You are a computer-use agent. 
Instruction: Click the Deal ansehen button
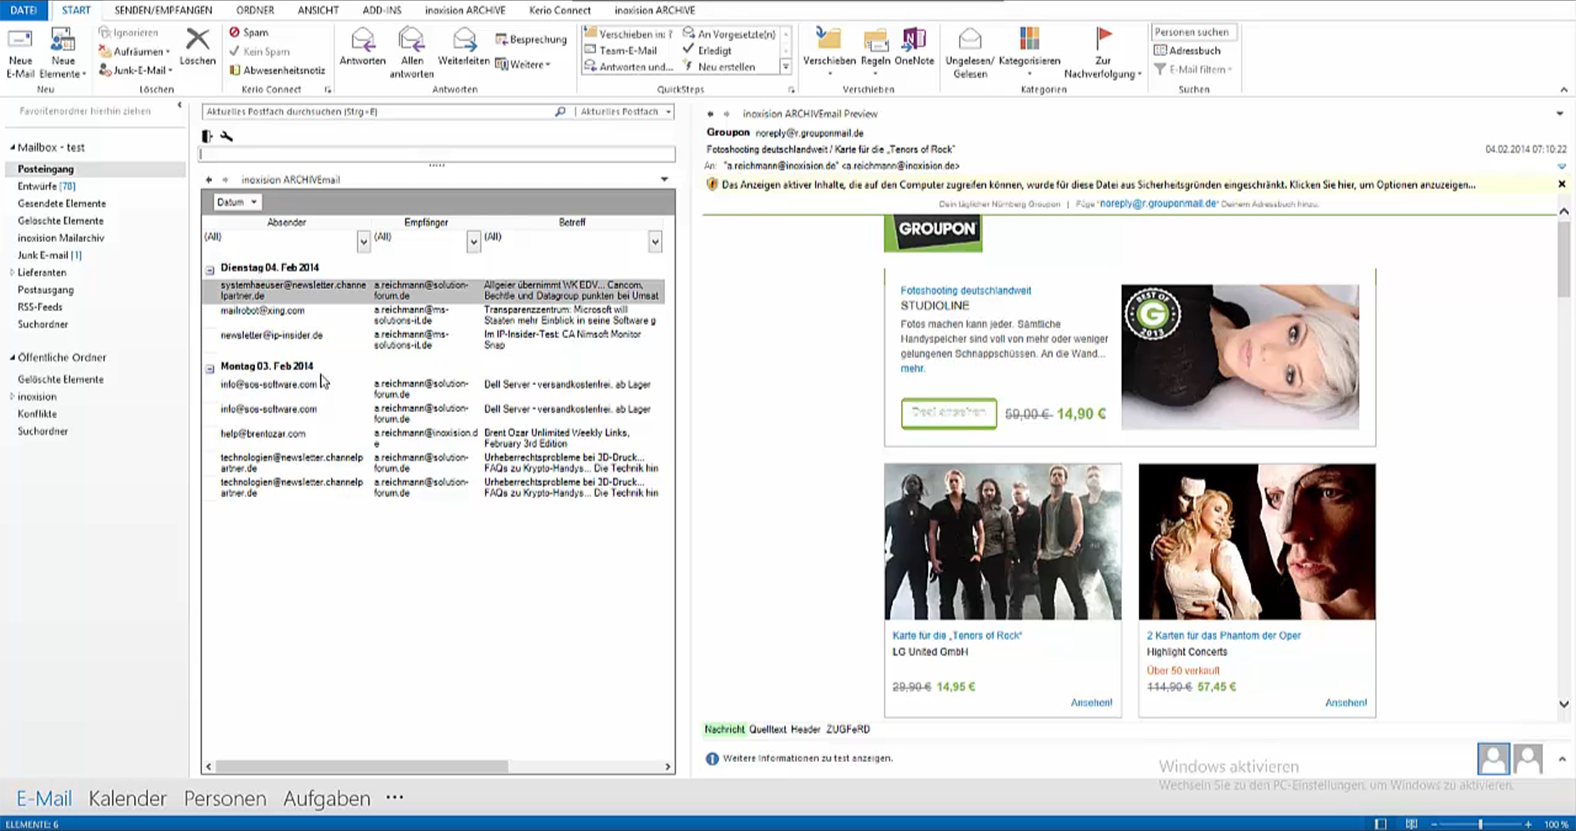(948, 413)
